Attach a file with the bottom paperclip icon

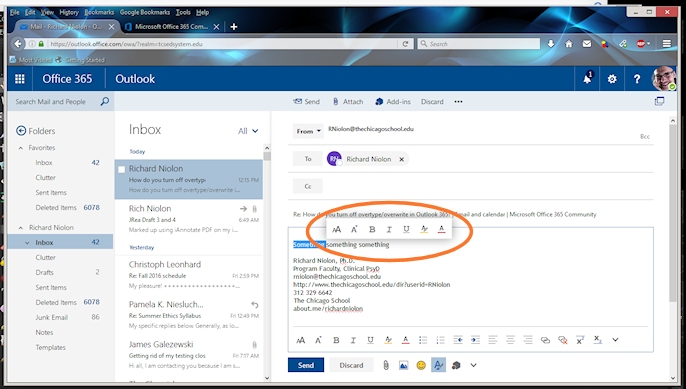click(386, 365)
